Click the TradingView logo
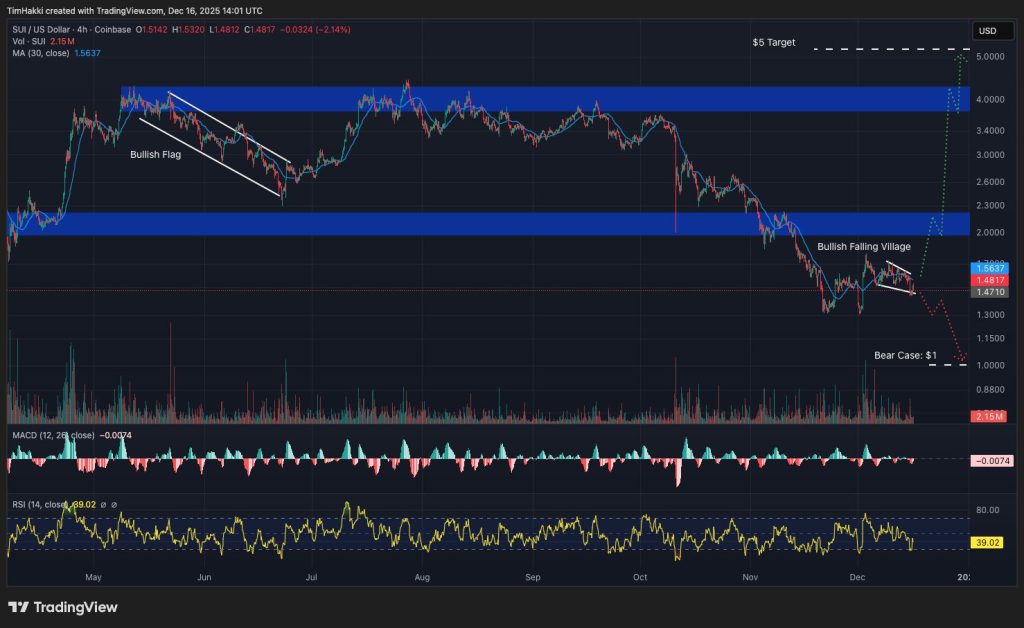 tap(62, 607)
